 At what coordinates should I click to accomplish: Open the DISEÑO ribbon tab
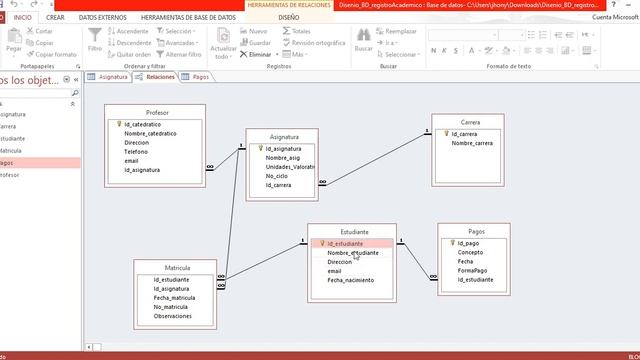pyautogui.click(x=289, y=18)
